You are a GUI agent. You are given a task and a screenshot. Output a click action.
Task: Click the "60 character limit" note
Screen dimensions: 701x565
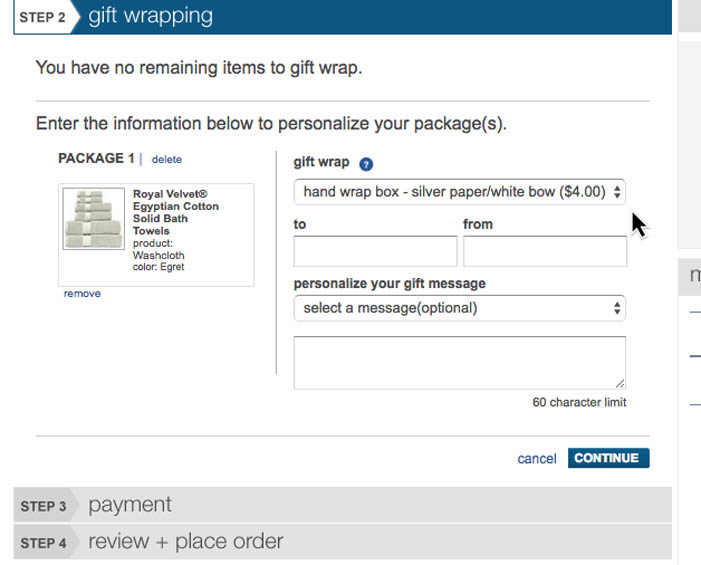coord(579,403)
